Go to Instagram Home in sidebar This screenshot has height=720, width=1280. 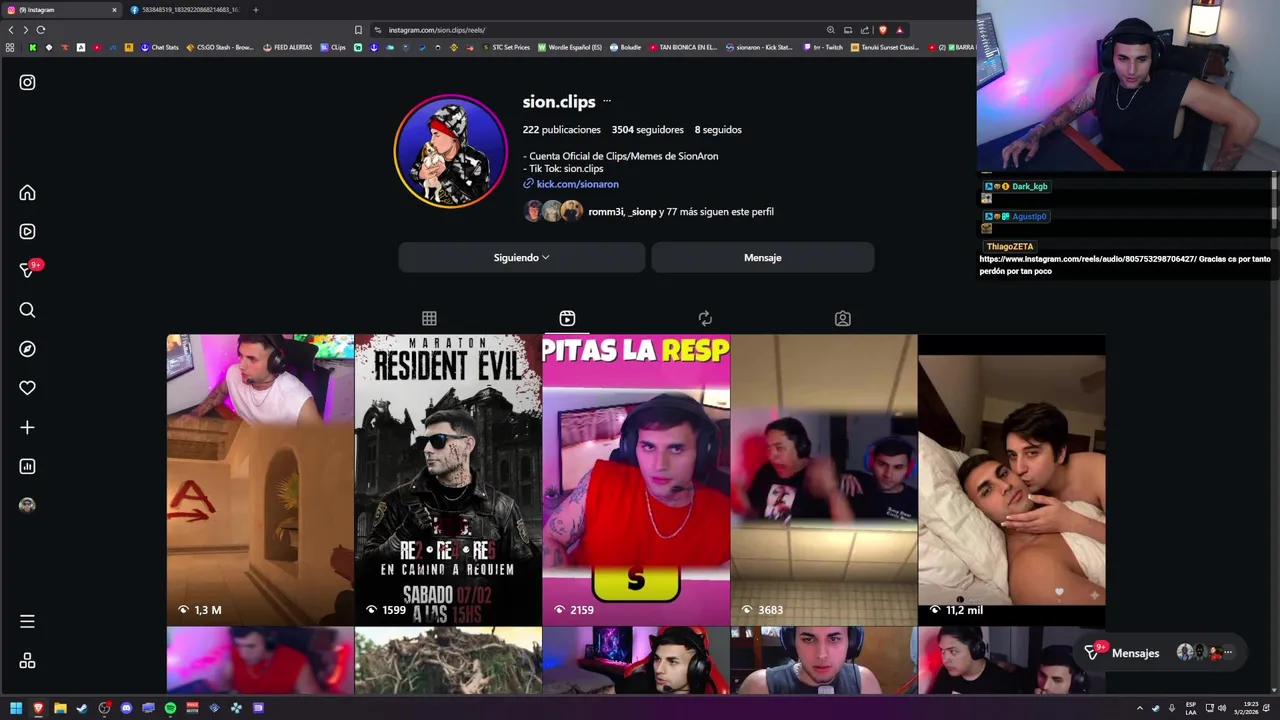click(27, 192)
